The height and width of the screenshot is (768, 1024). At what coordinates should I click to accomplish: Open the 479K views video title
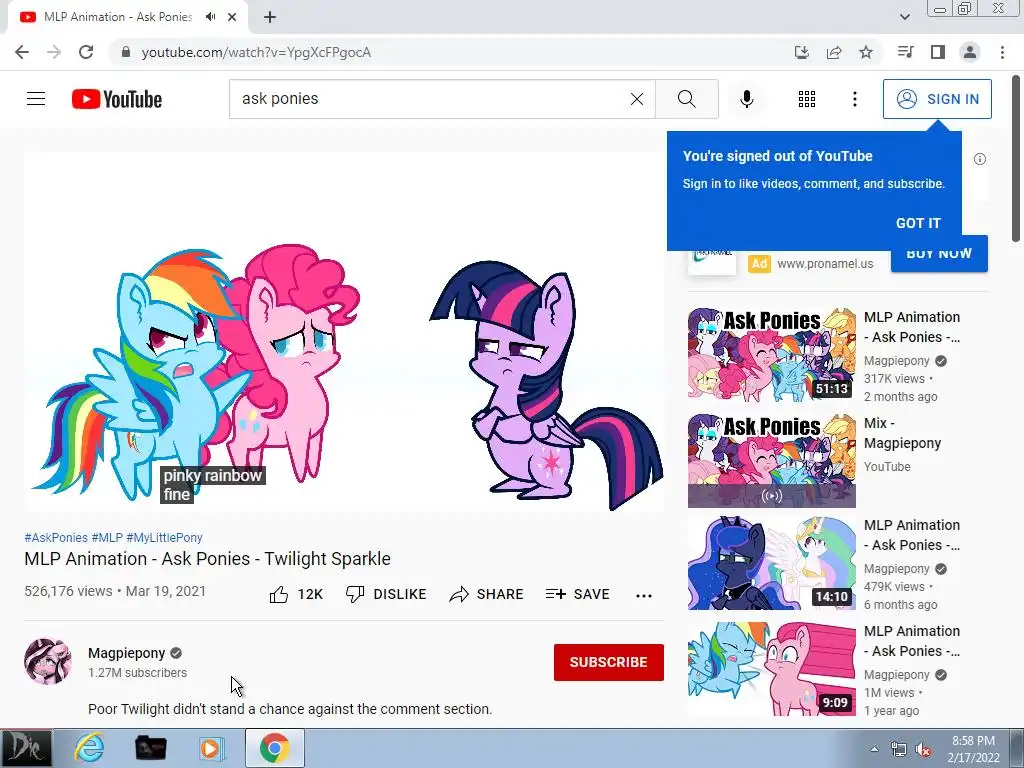coord(912,535)
